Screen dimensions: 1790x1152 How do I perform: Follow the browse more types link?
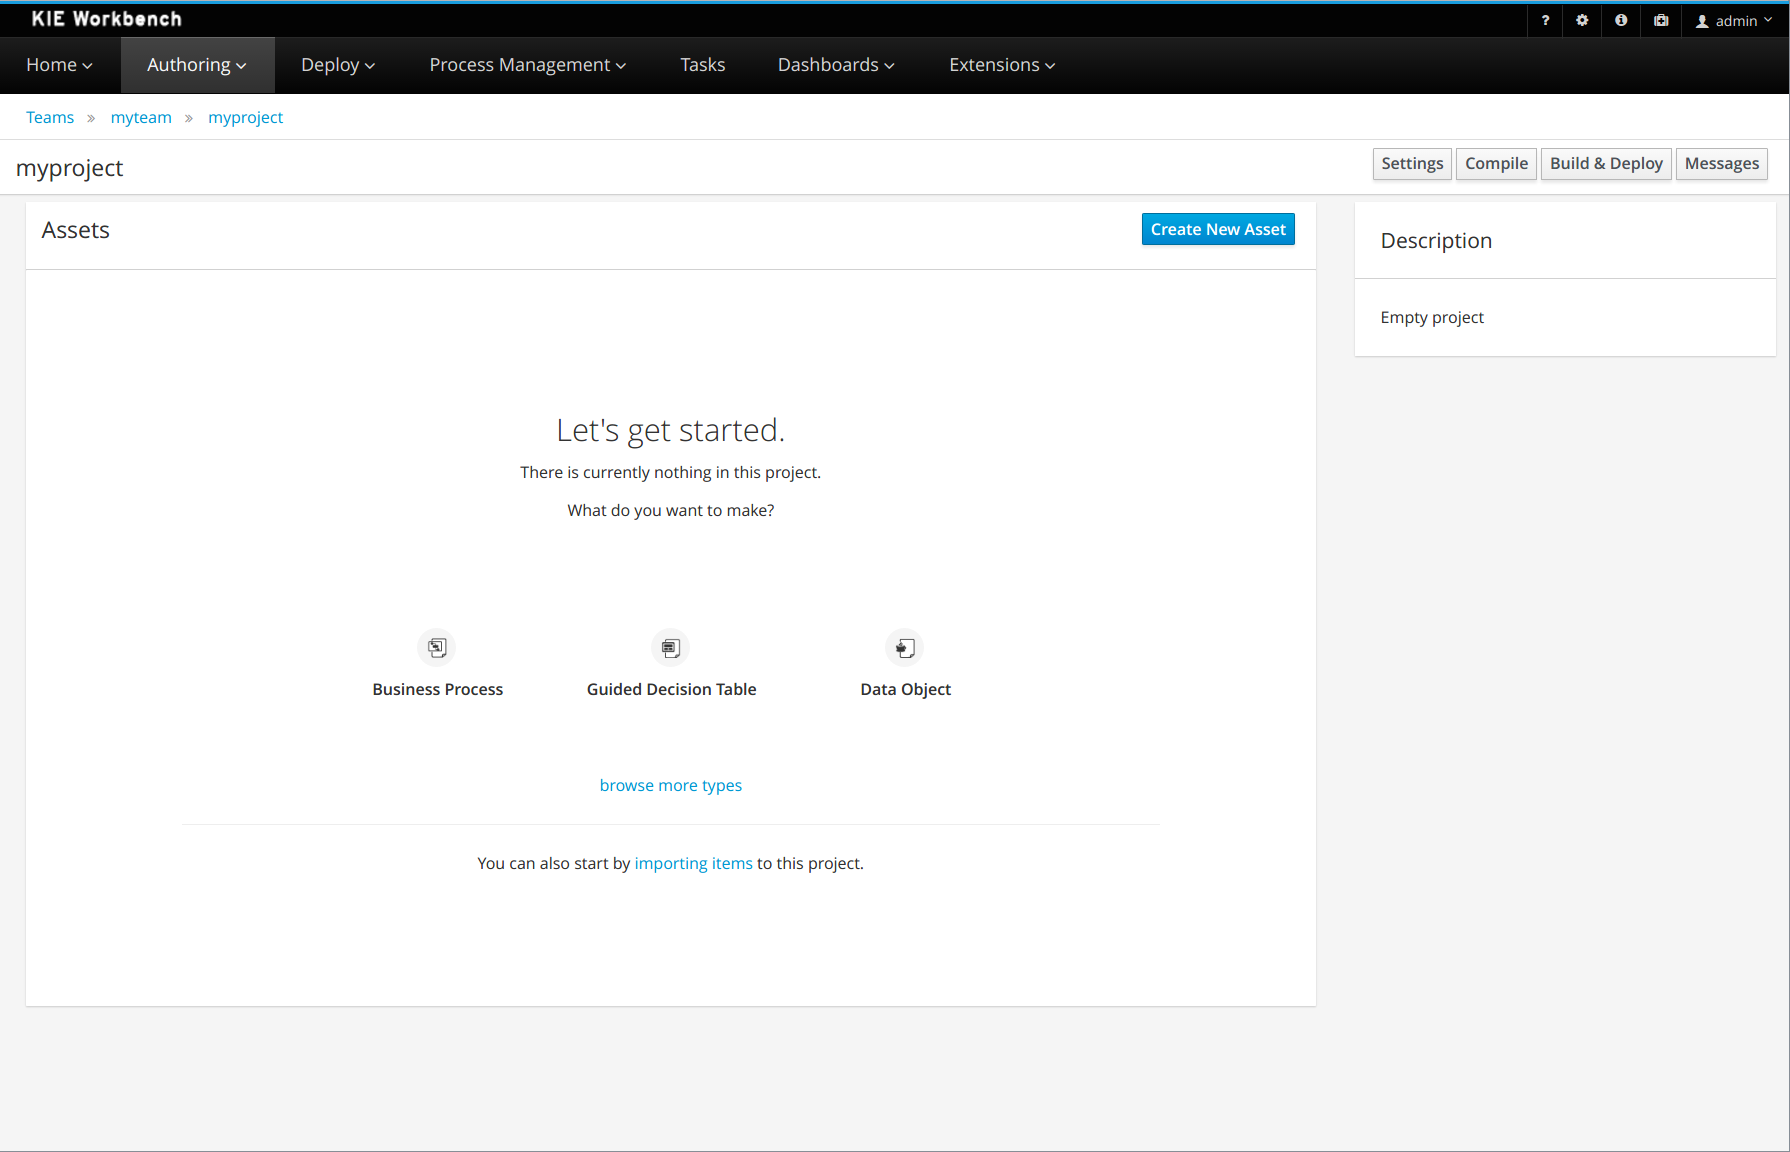(x=670, y=785)
